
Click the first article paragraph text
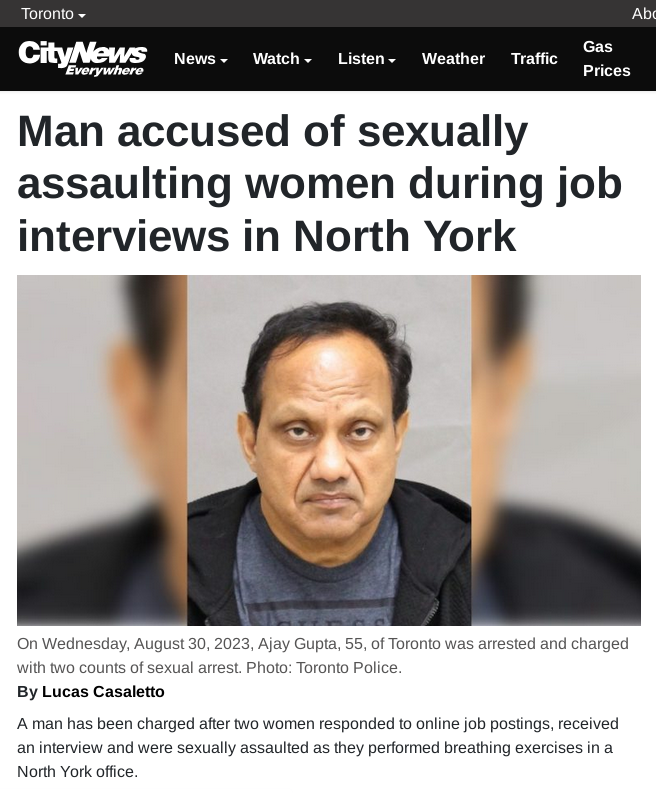tap(318, 747)
